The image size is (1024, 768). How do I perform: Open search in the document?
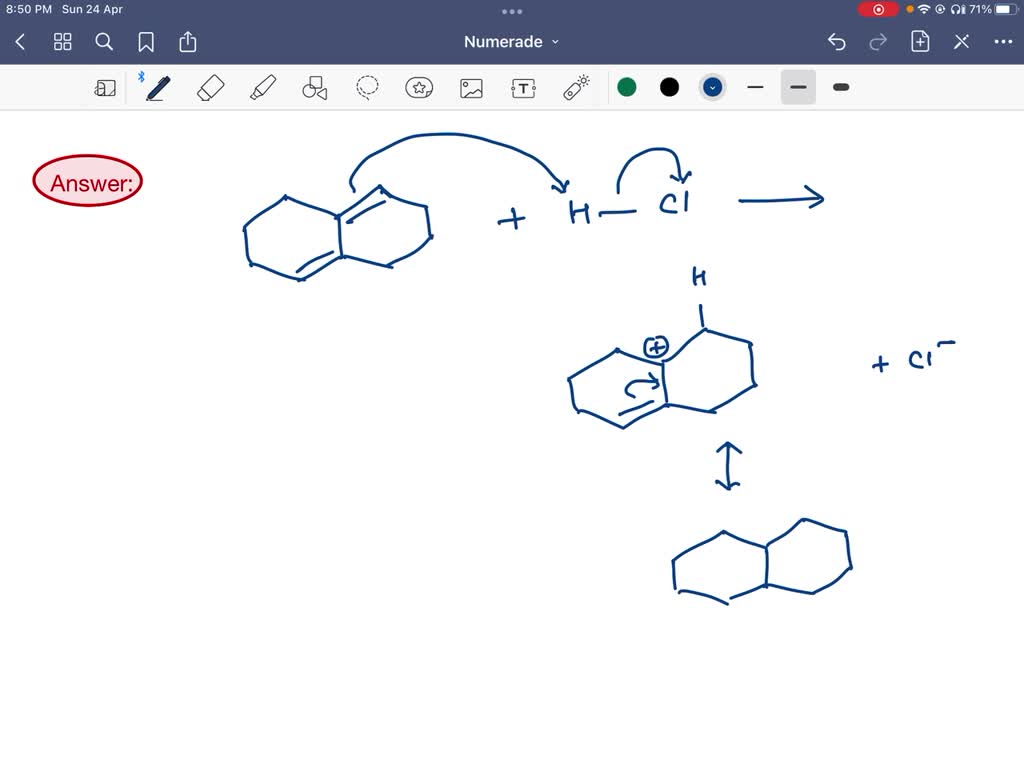click(x=104, y=42)
